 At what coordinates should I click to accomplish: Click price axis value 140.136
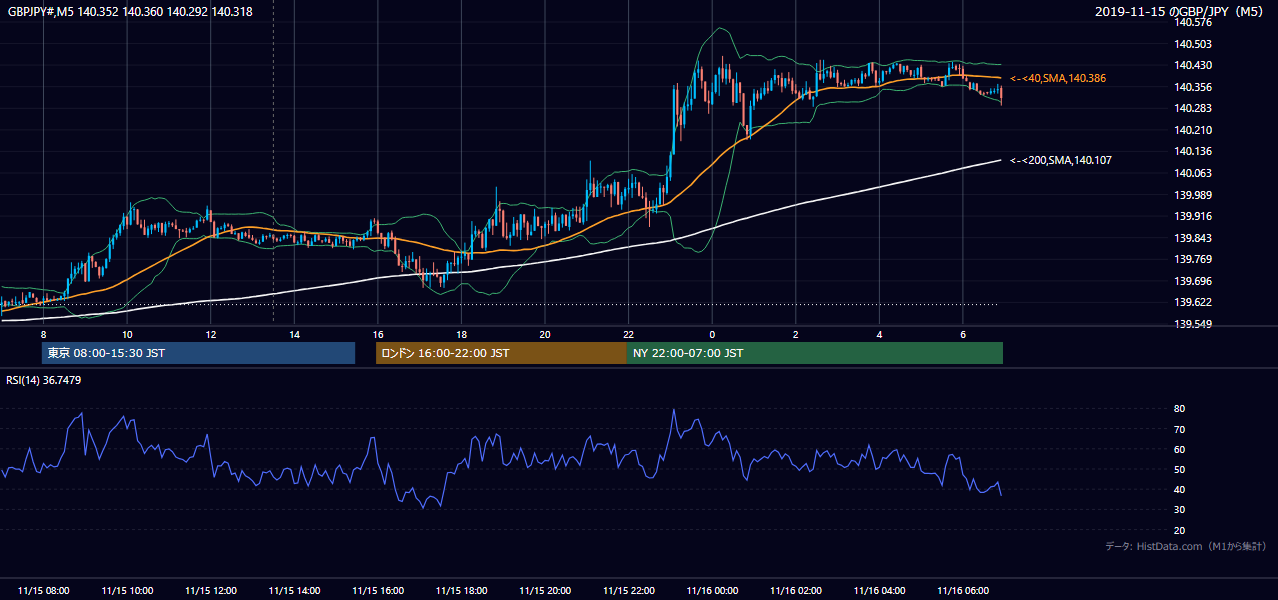(x=1193, y=151)
